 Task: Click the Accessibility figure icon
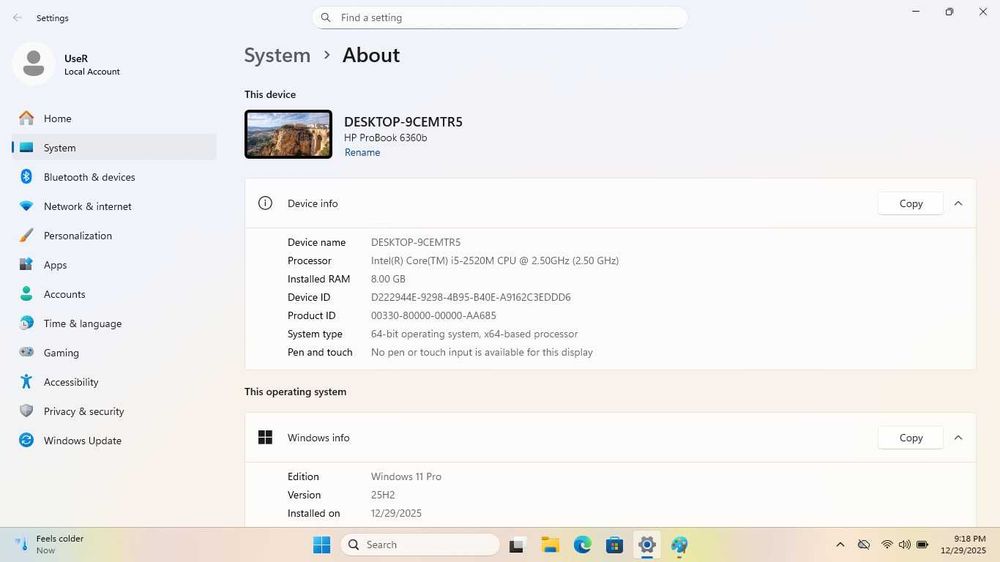coord(26,381)
